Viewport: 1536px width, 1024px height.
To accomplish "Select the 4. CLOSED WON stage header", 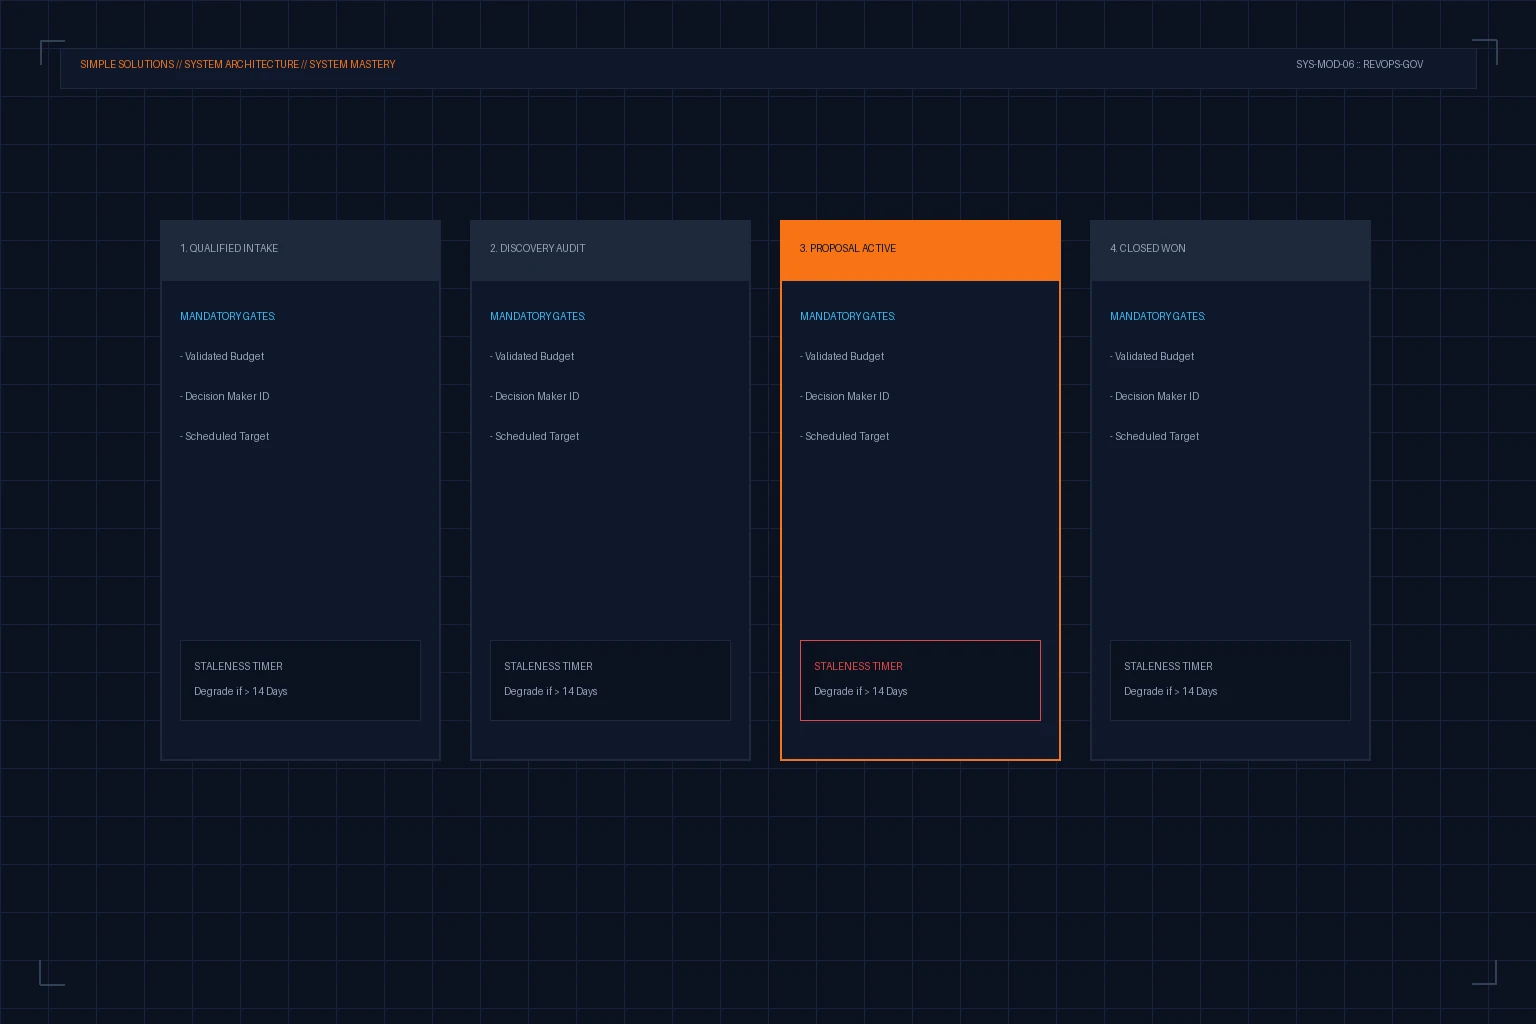I will (1230, 250).
